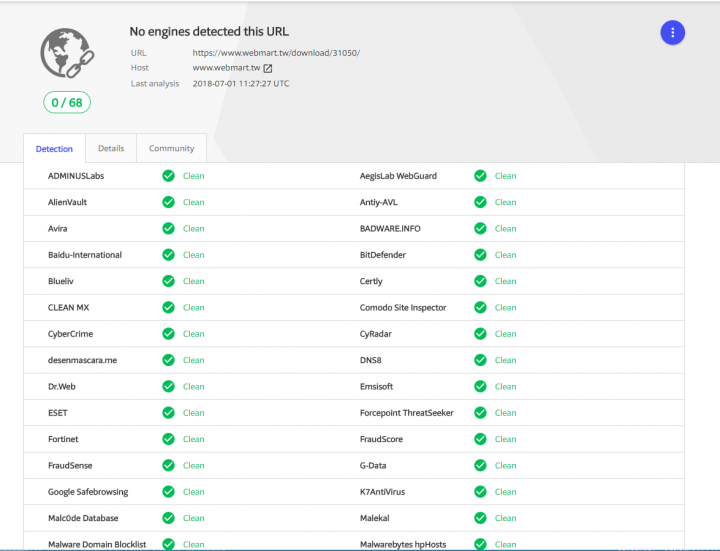
Task: Click the check icon next to Dr.Web
Action: tap(169, 387)
